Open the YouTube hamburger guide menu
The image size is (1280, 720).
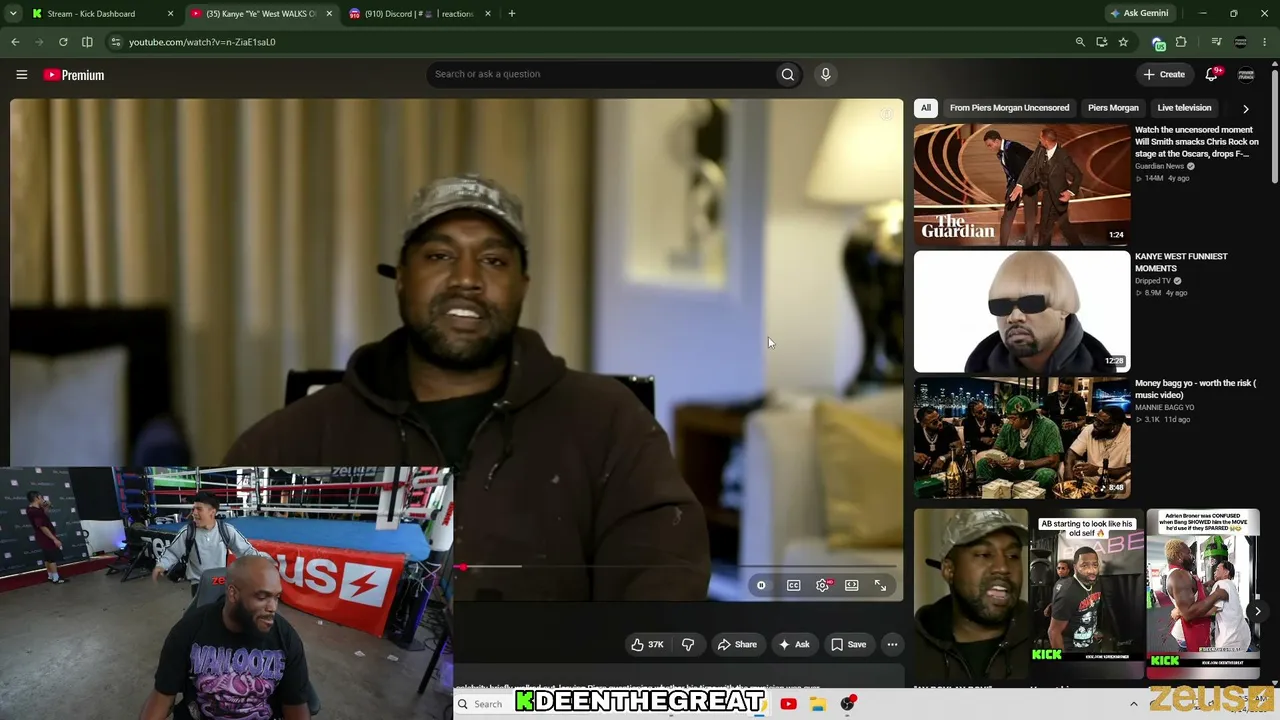21,75
